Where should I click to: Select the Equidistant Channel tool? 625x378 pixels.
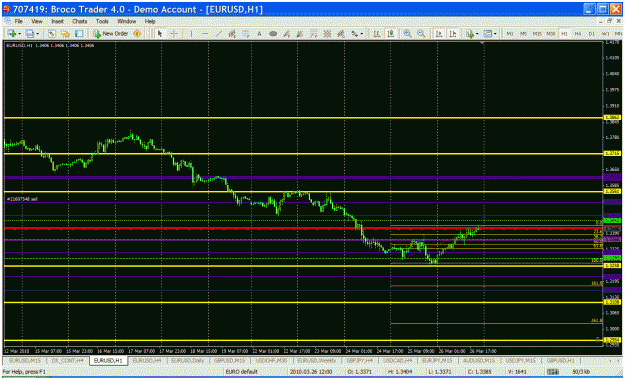click(x=232, y=34)
